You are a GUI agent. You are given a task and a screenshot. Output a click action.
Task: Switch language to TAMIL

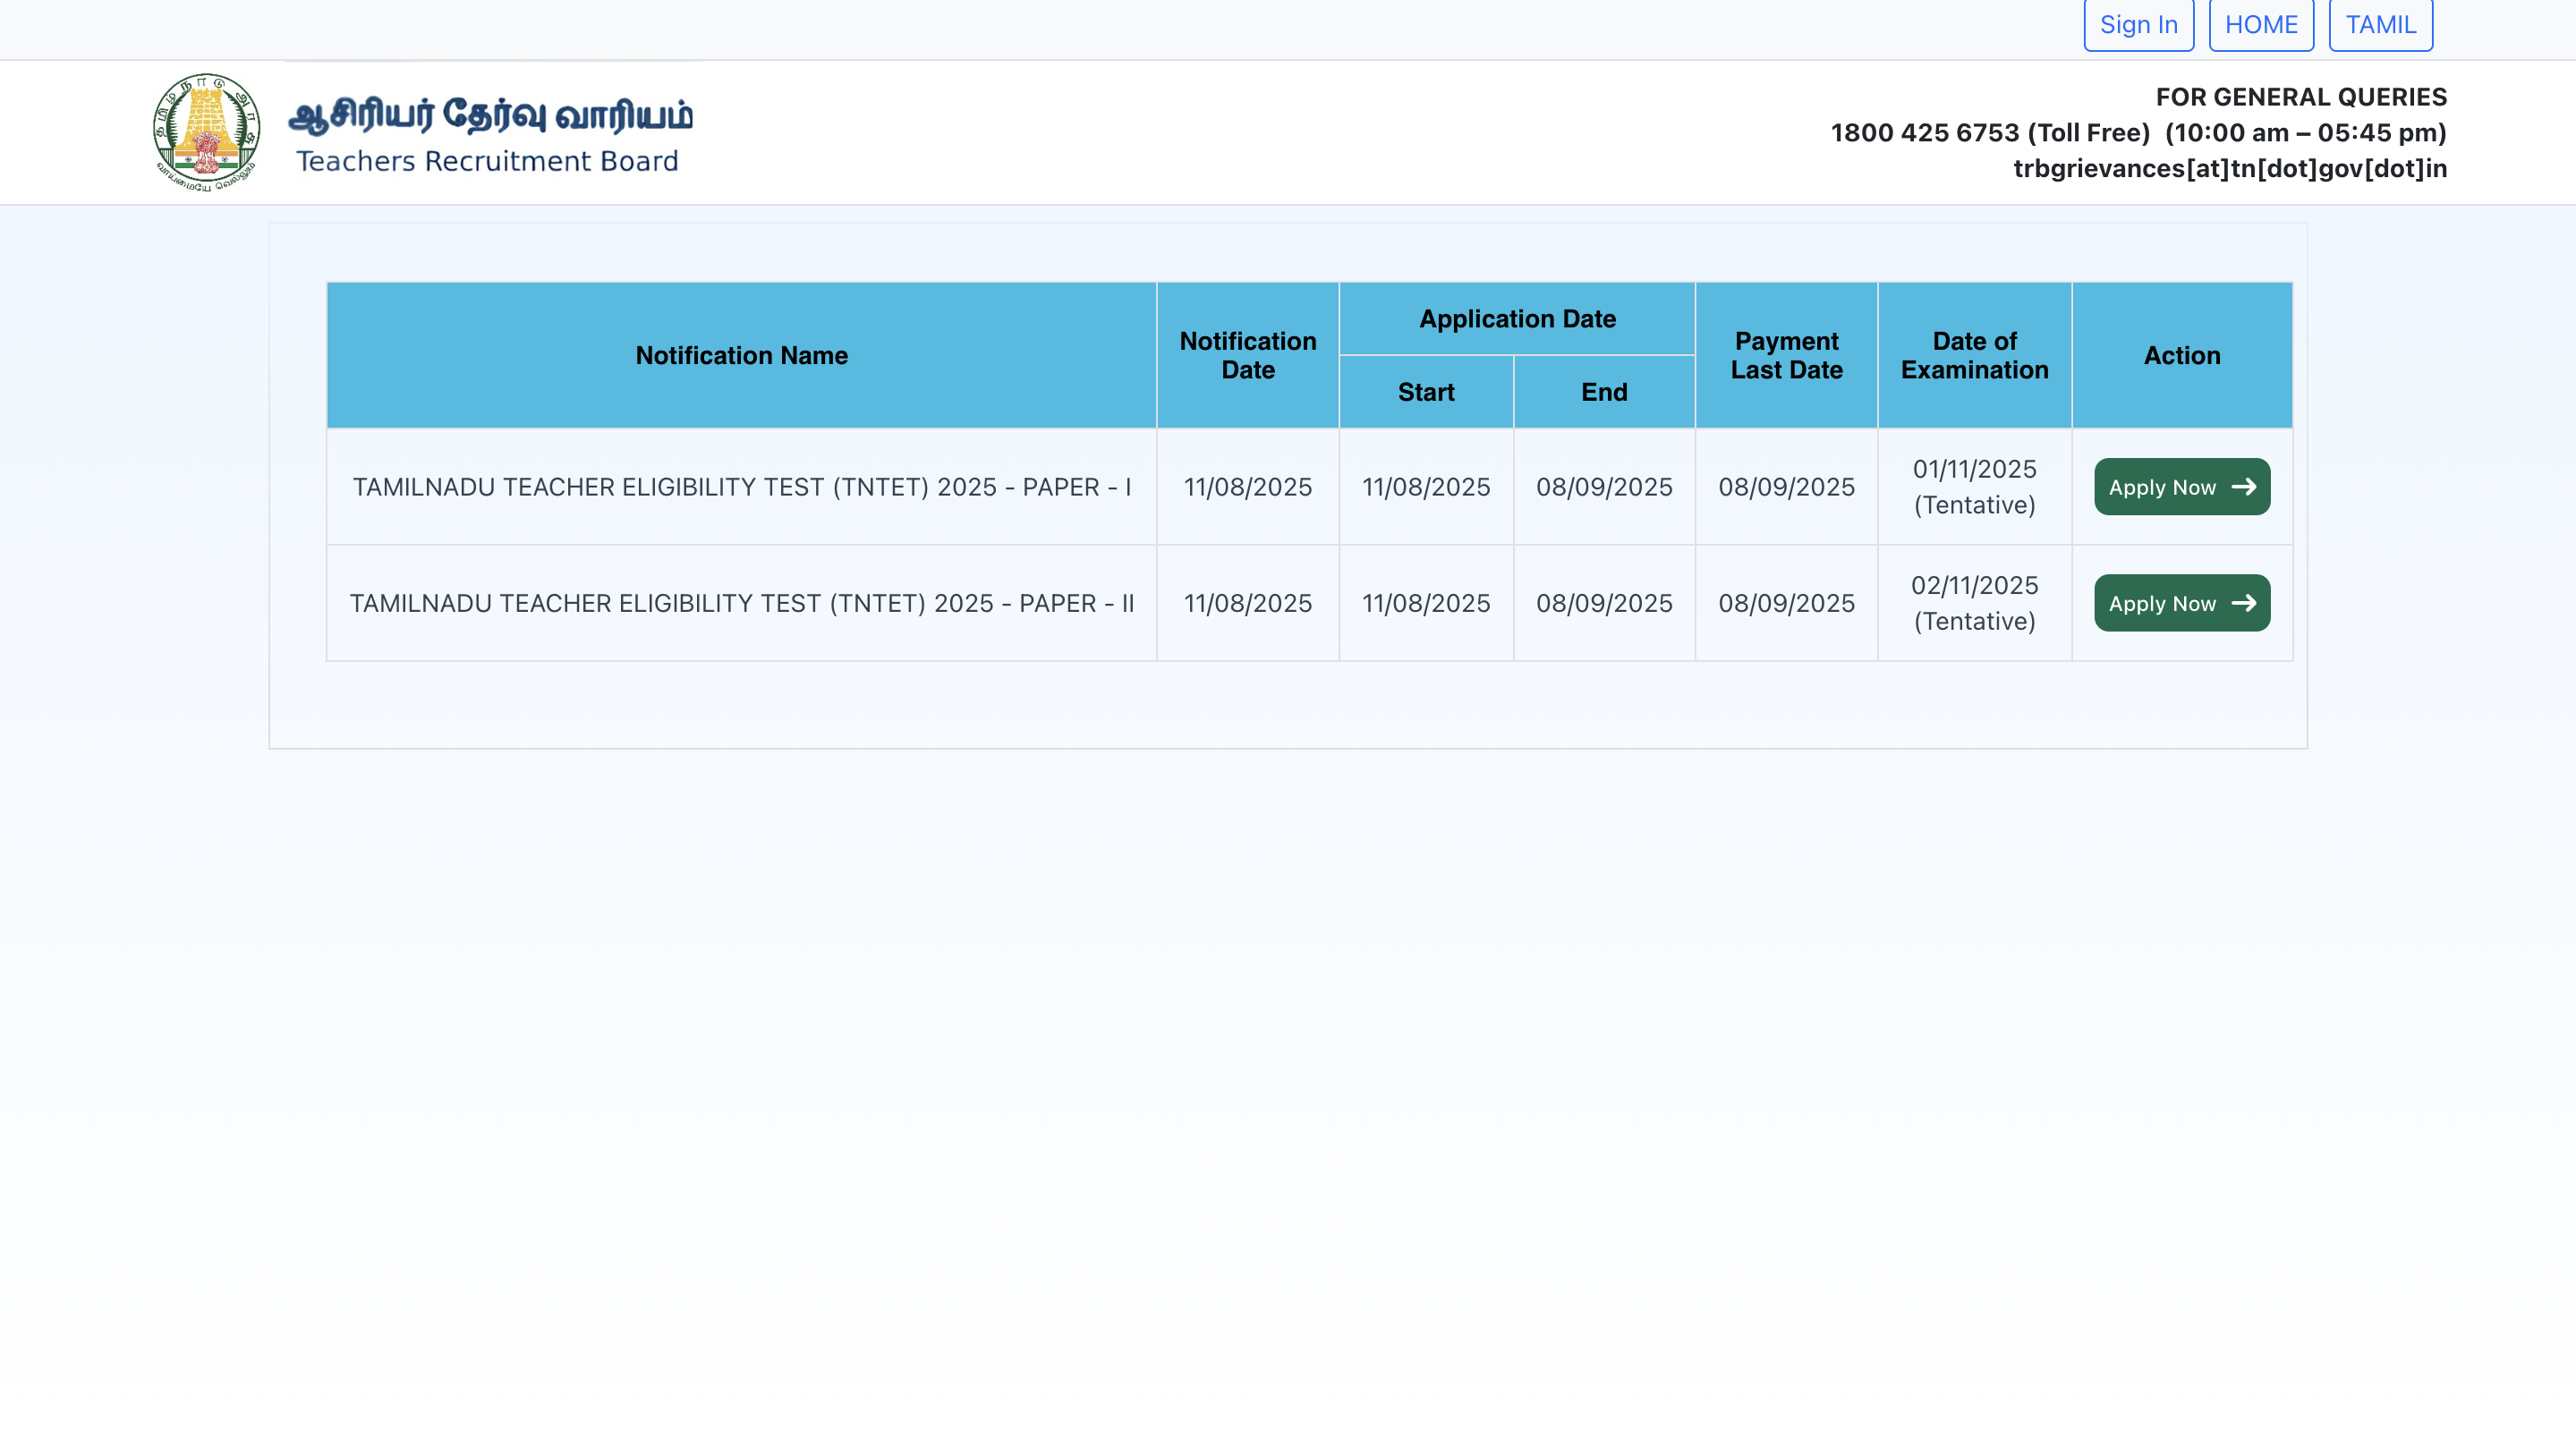point(2380,25)
